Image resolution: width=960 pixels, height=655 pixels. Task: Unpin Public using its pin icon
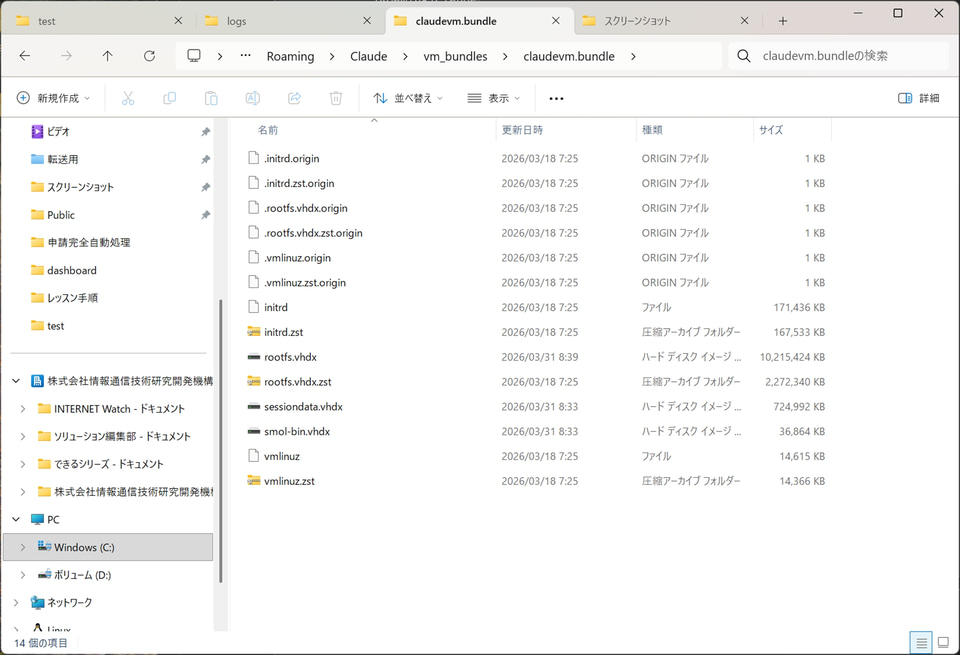[x=206, y=215]
